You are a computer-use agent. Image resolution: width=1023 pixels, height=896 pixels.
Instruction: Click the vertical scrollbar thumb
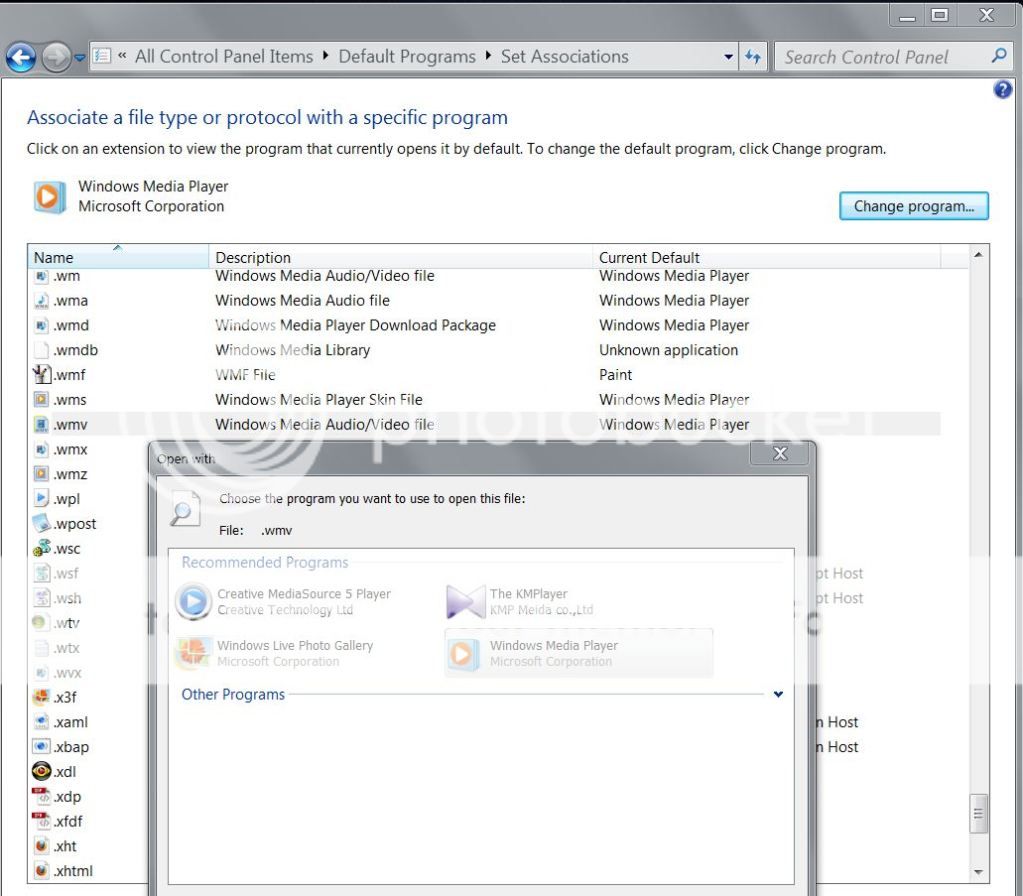pyautogui.click(x=978, y=814)
